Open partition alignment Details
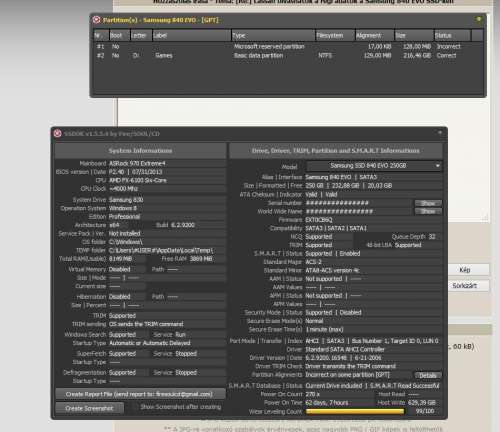The height and width of the screenshot is (432, 500). 428,375
